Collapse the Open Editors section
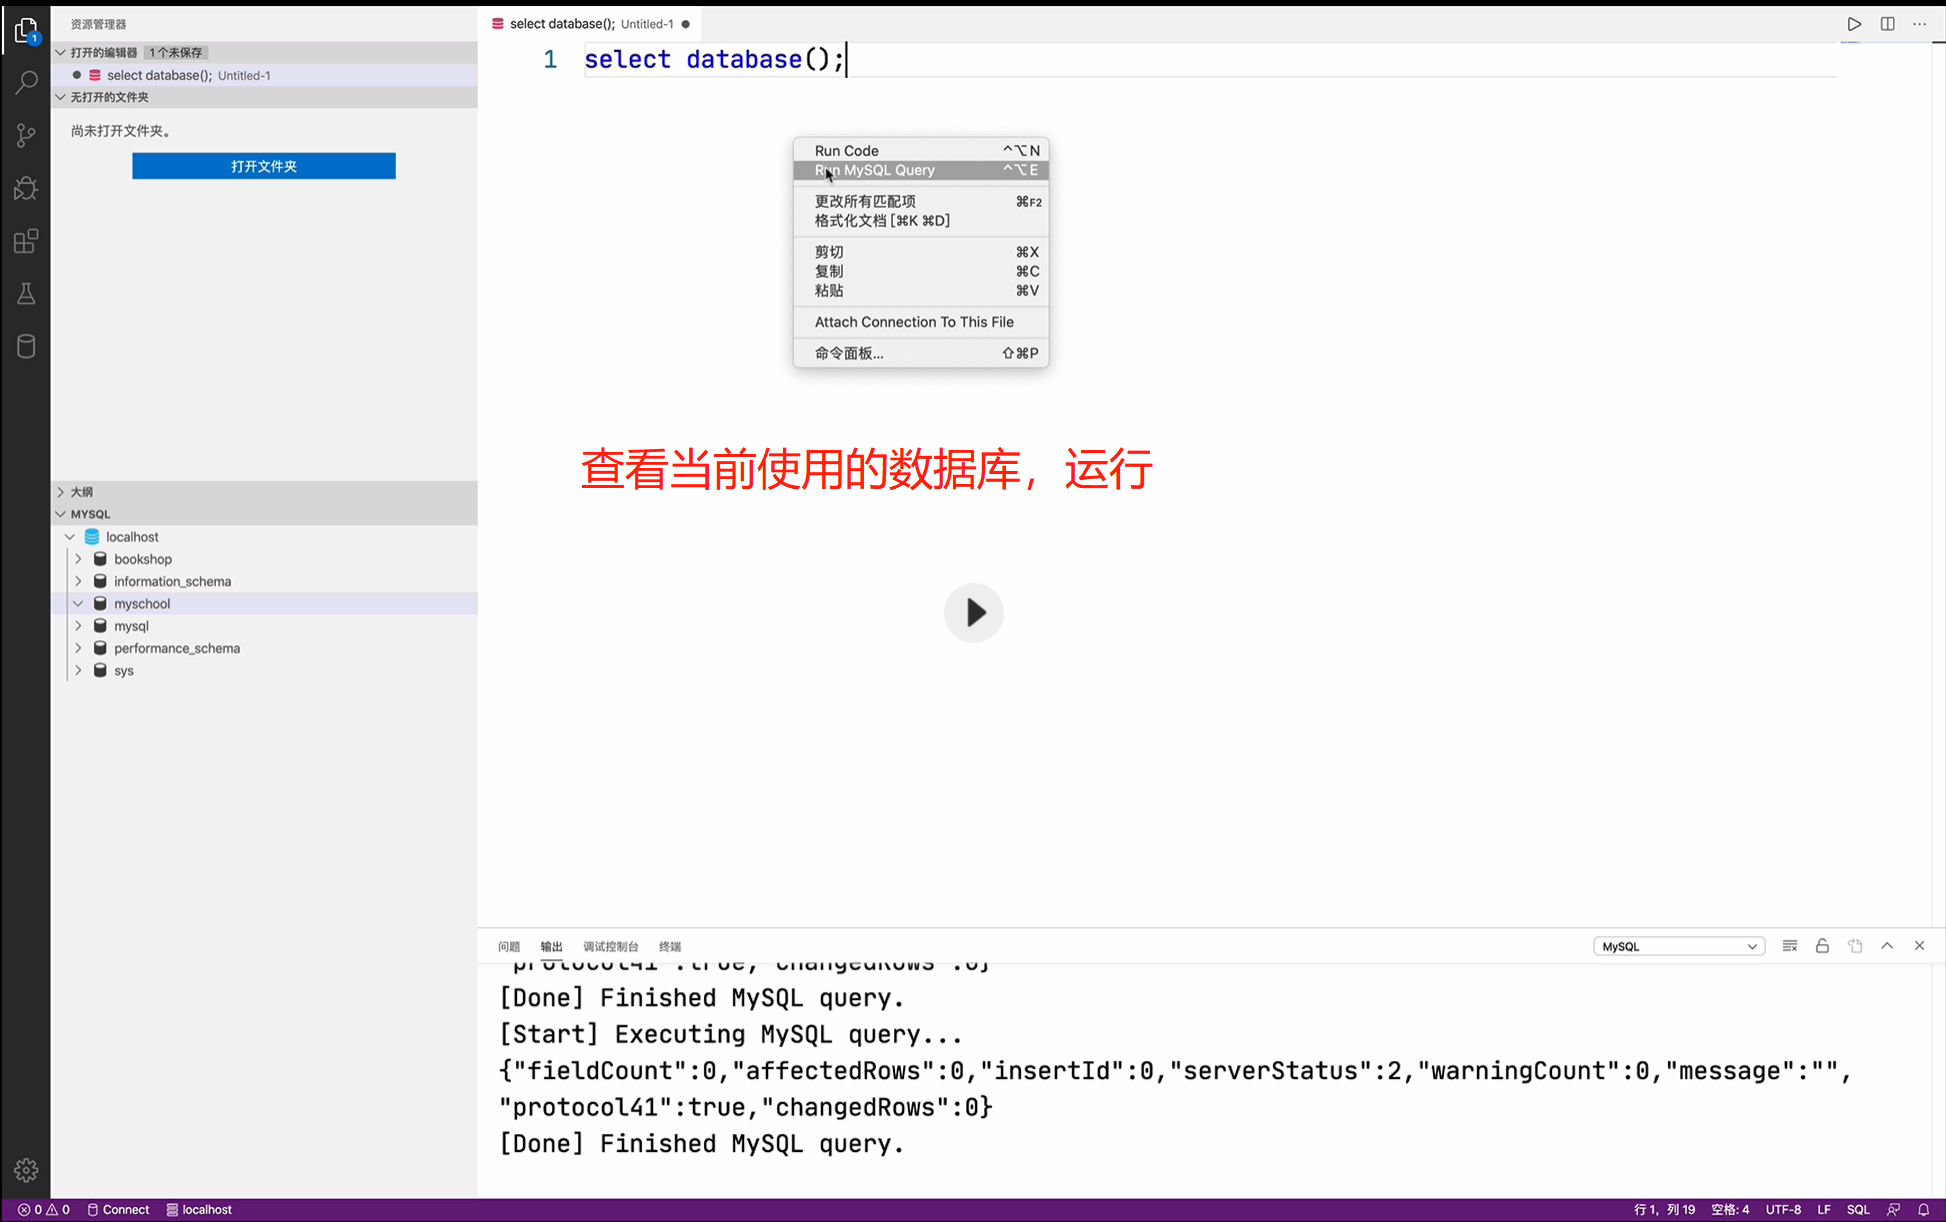This screenshot has width=1946, height=1222. [x=61, y=52]
